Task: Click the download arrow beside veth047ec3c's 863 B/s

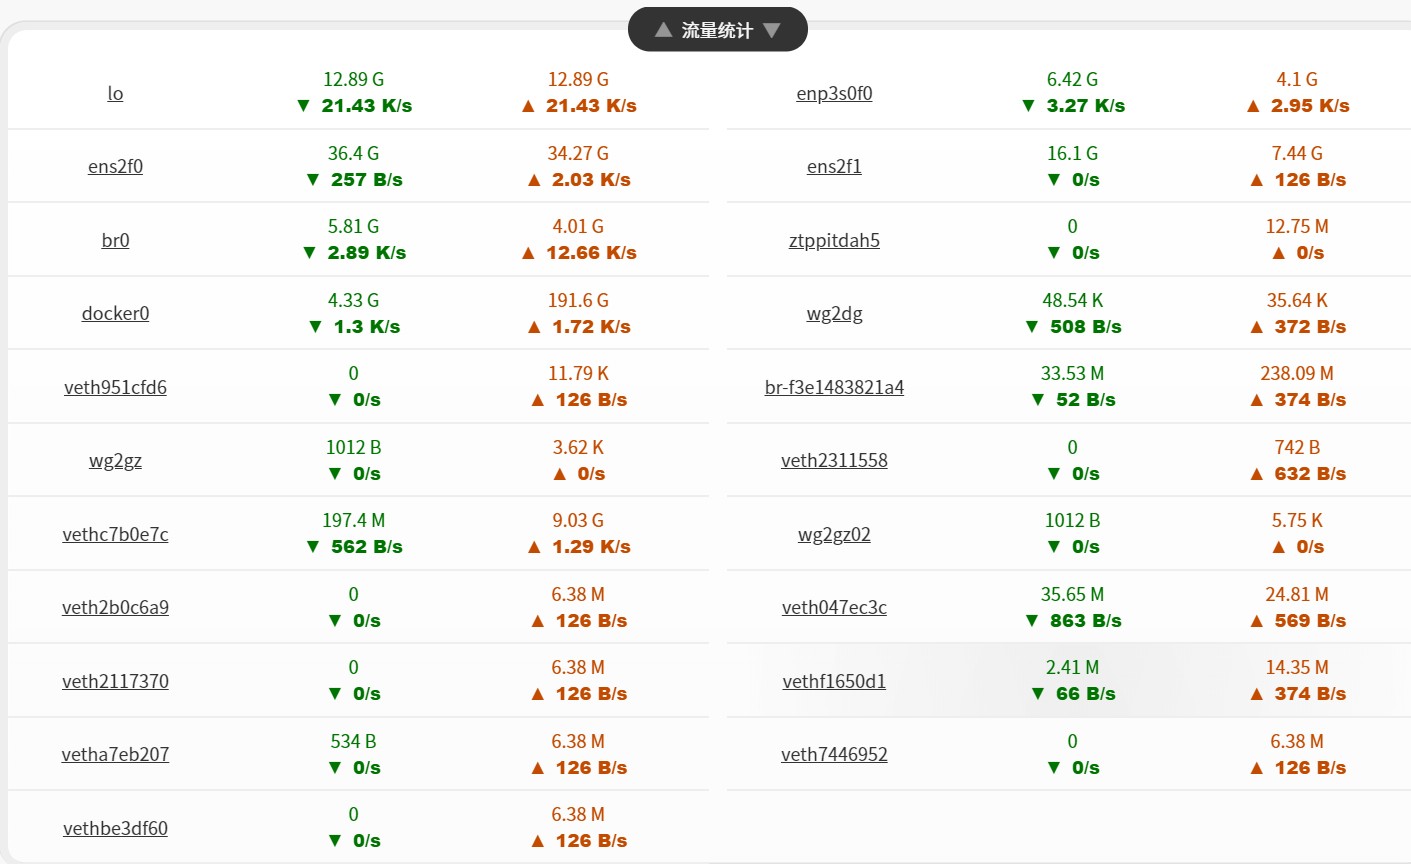Action: click(1031, 620)
